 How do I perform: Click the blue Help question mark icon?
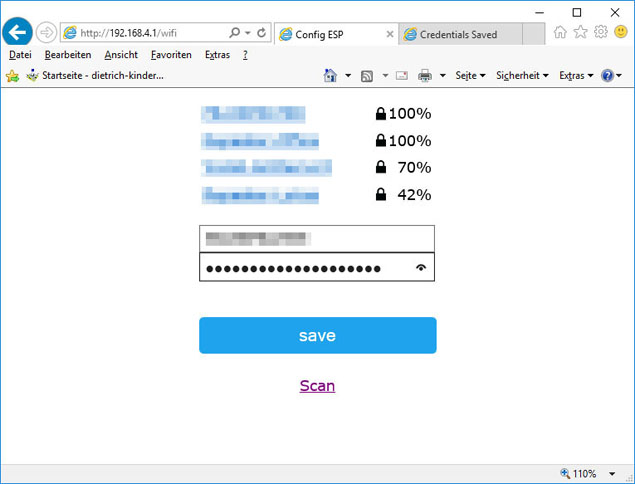607,76
